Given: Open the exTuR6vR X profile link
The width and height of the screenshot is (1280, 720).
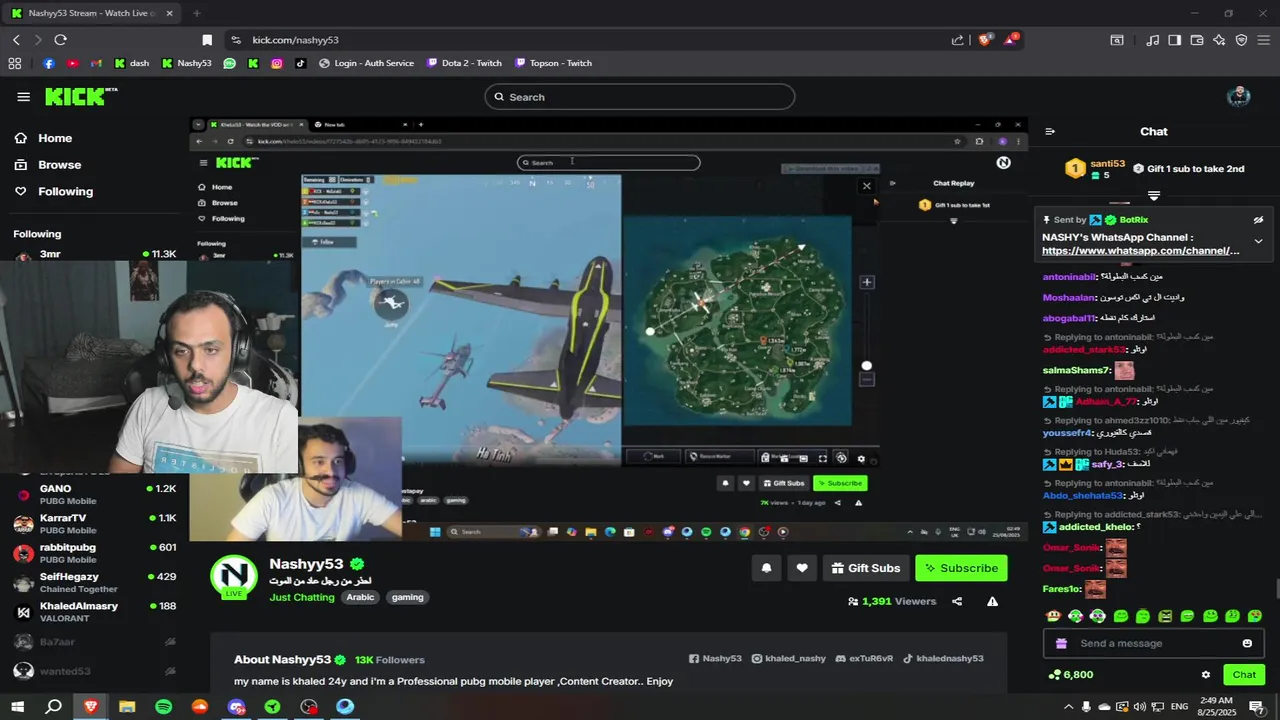Looking at the screenshot, I should 864,659.
